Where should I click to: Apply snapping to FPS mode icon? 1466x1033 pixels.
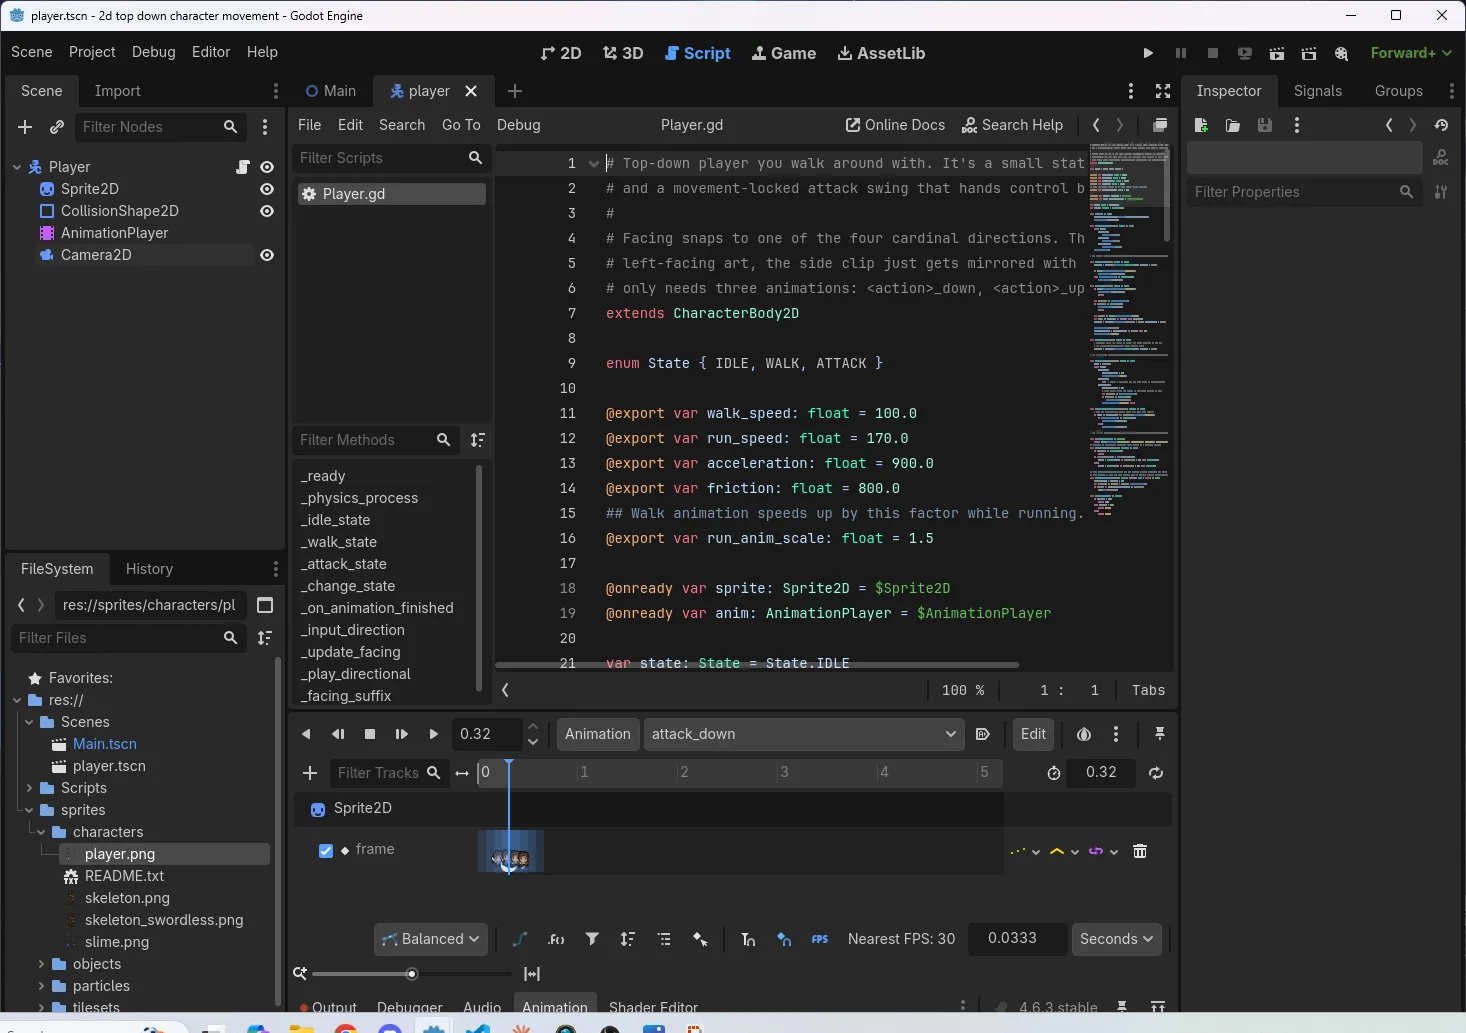[x=820, y=939]
